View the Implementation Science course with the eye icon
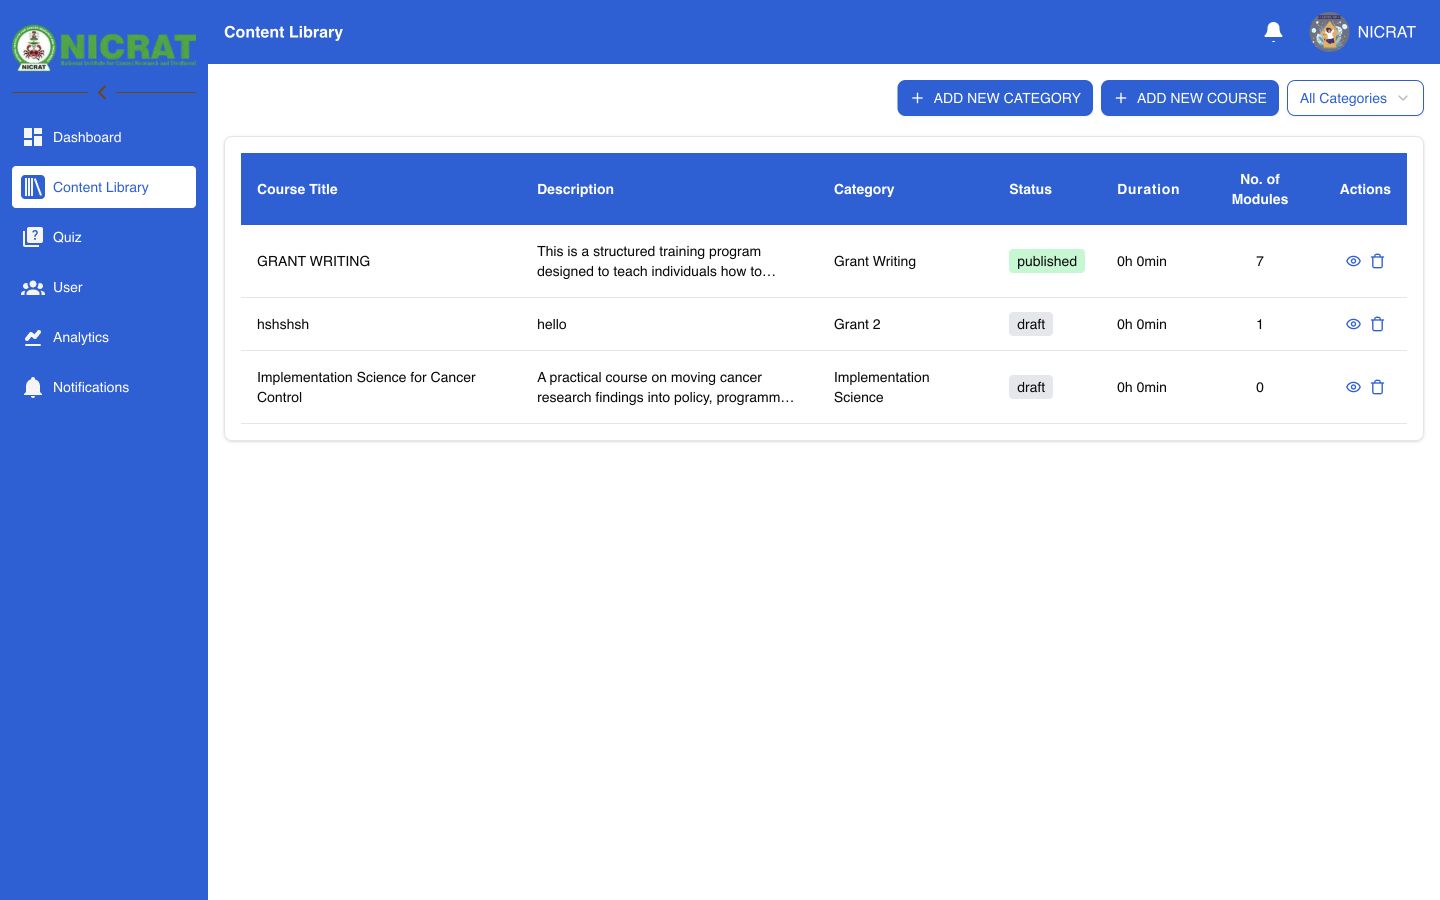The height and width of the screenshot is (900, 1440). (x=1353, y=387)
